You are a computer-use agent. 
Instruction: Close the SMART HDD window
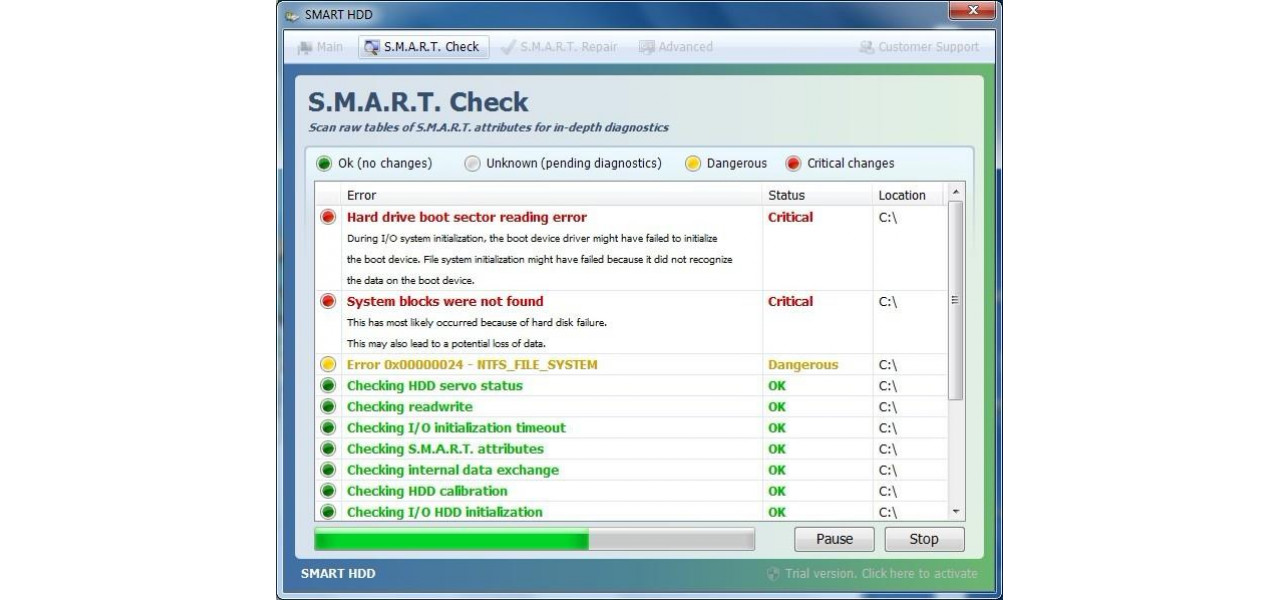973,10
